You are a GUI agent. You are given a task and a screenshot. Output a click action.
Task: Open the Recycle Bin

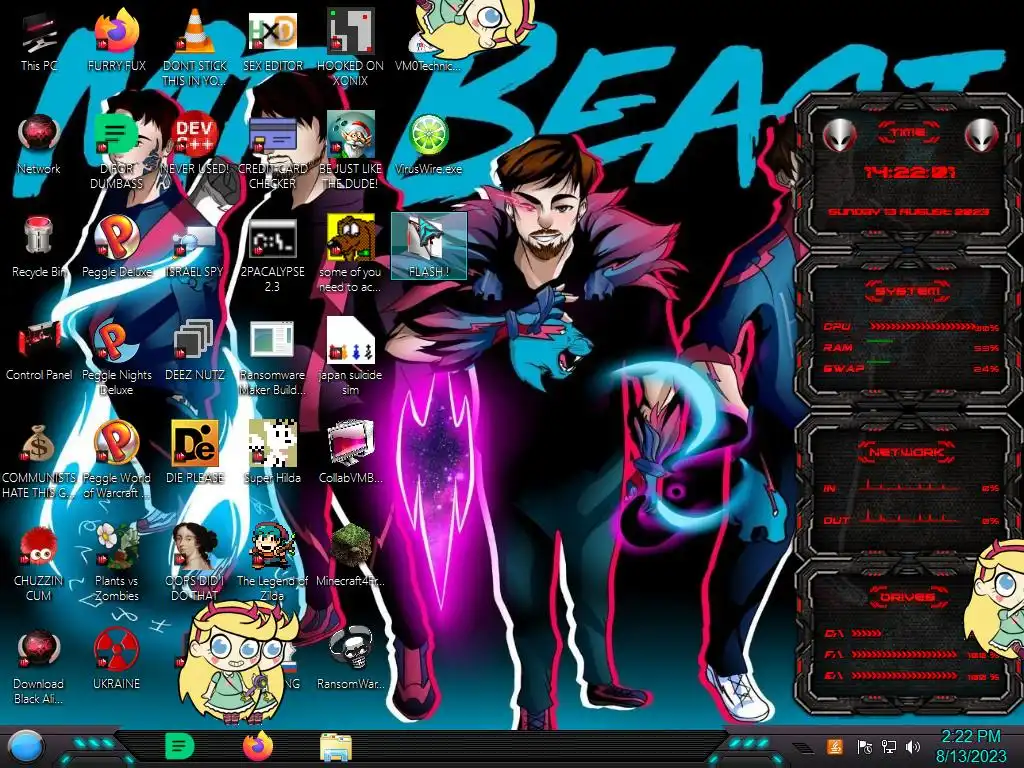[39, 247]
